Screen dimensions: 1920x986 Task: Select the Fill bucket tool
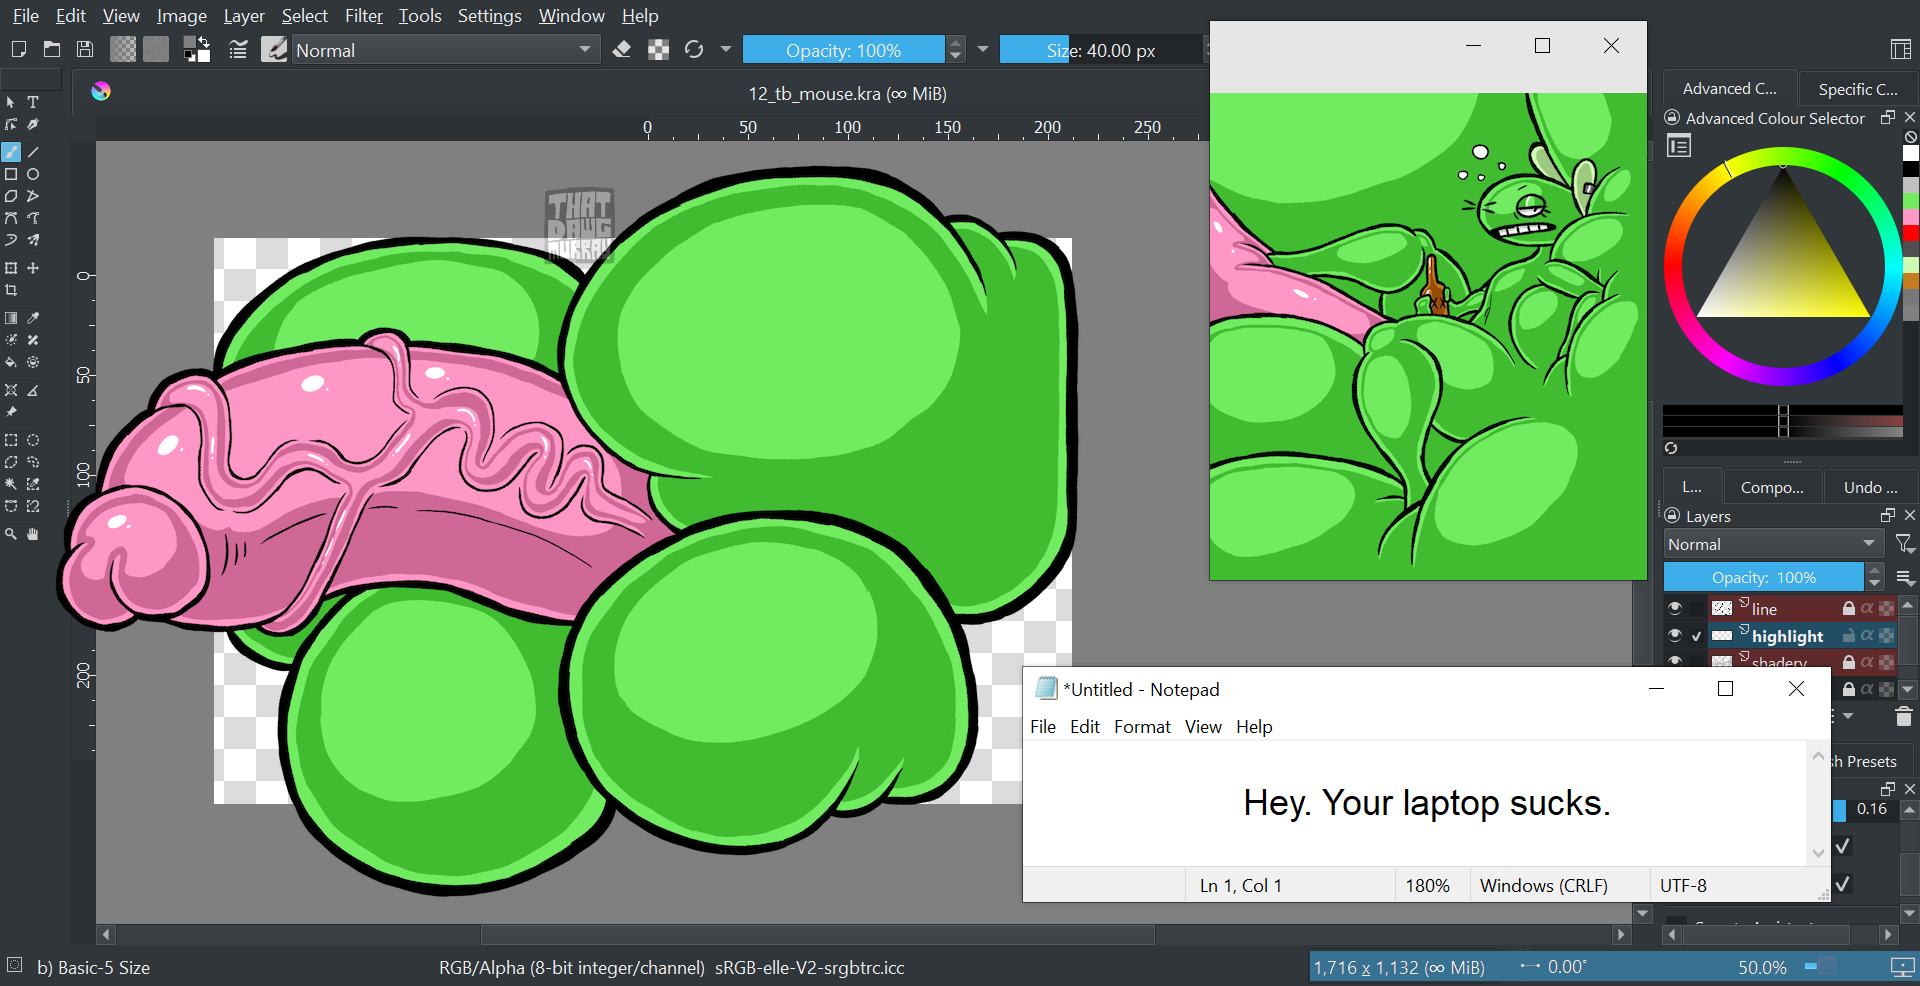[x=11, y=362]
